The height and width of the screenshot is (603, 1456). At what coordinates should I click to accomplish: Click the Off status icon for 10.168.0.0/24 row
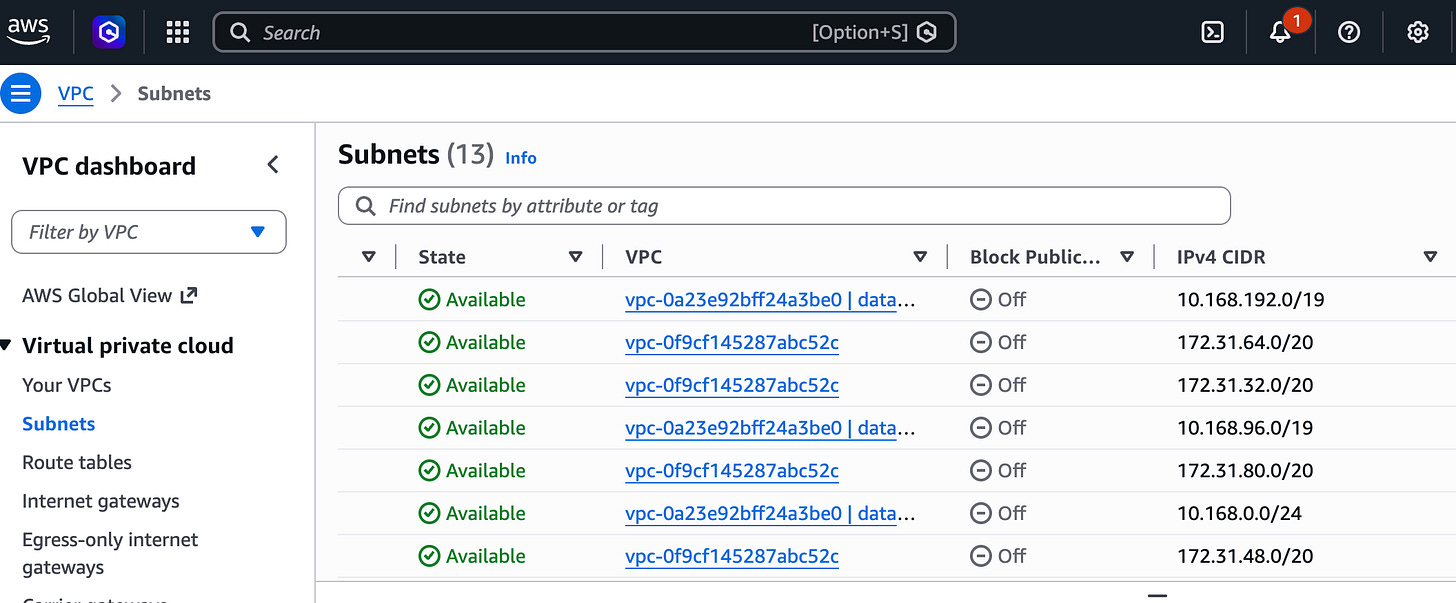981,514
